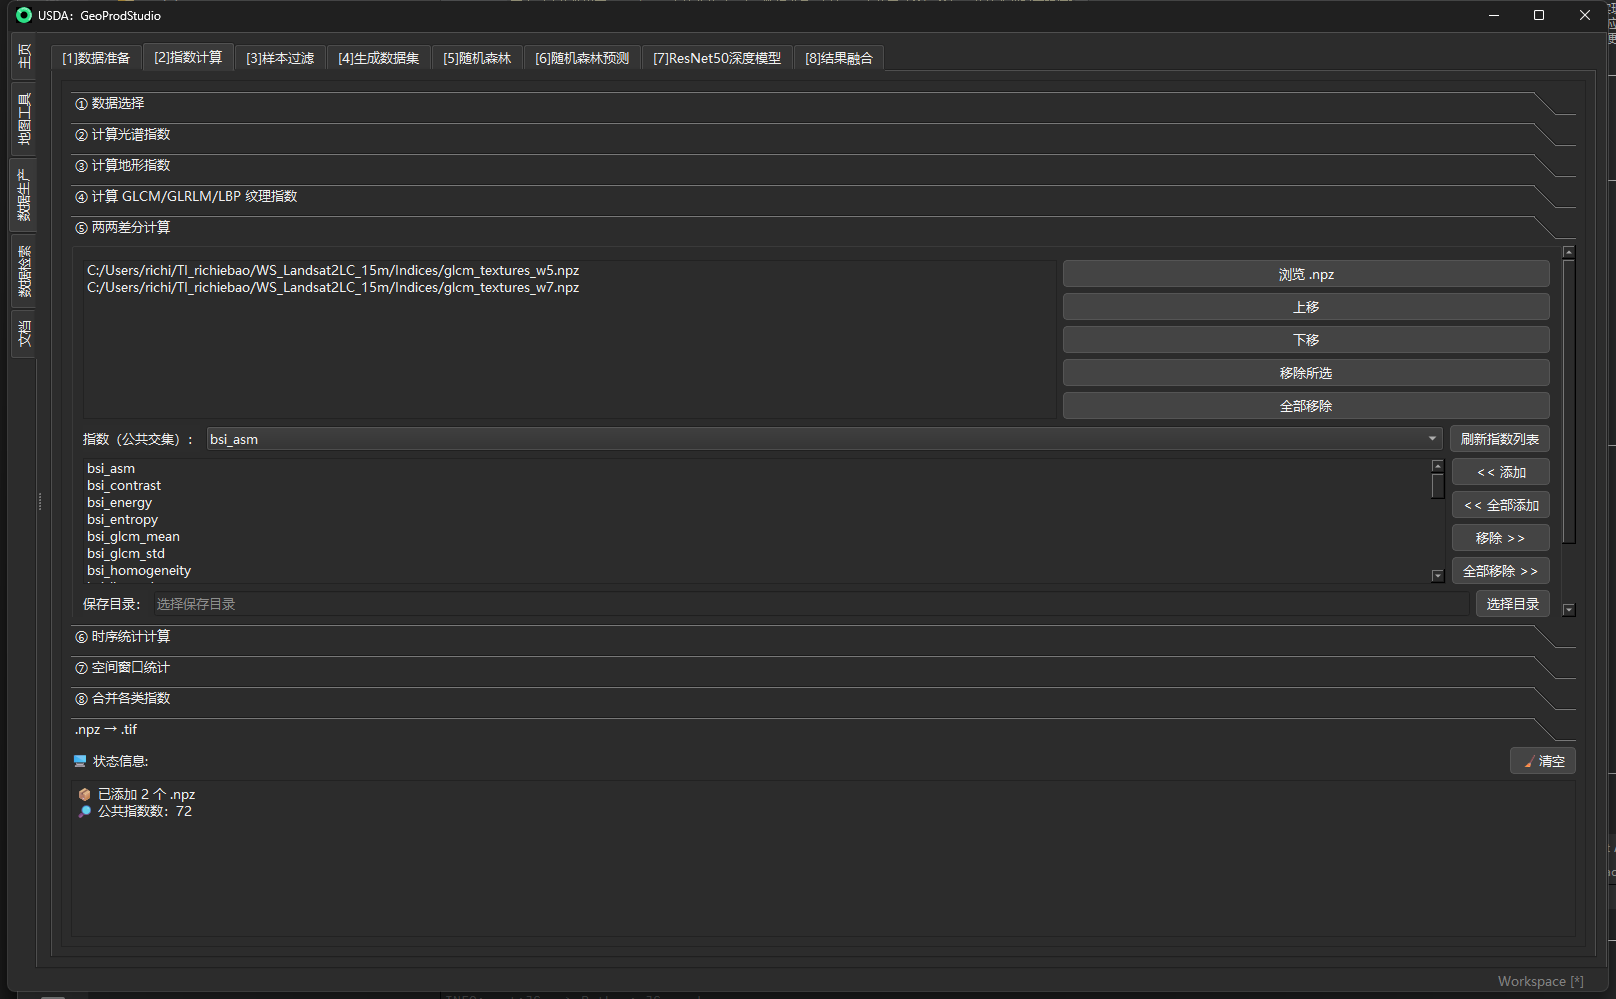Select the 地图工具 sidebar tab
Viewport: 1616px width, 999px height.
(x=24, y=118)
